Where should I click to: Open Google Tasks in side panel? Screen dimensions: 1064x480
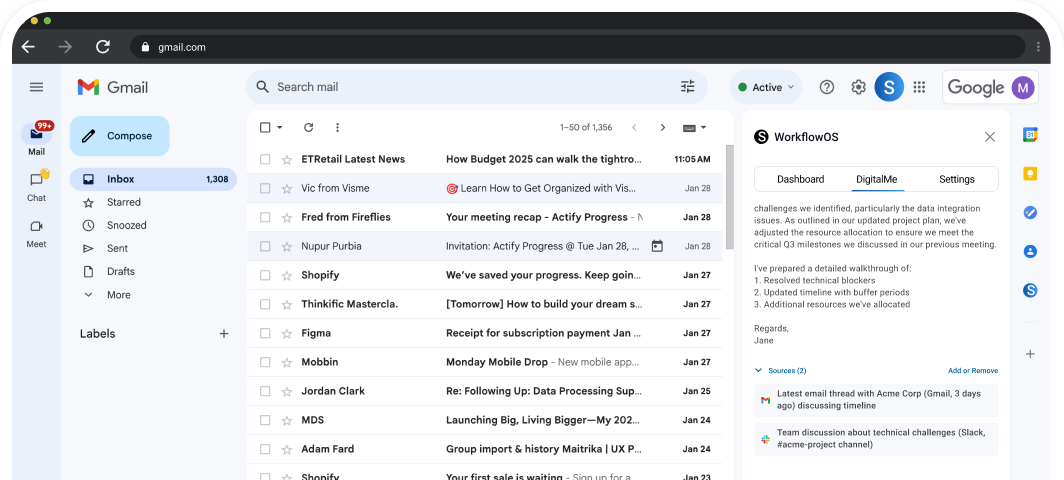coord(1030,213)
